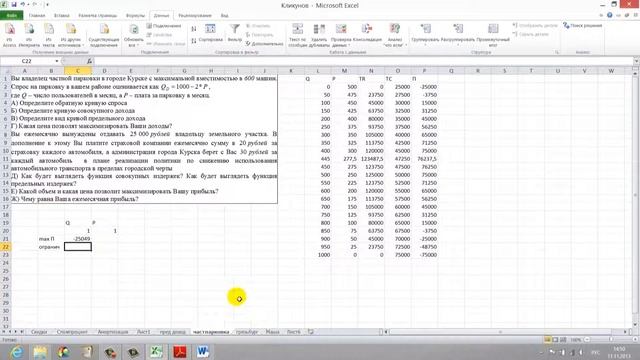Open Adobe Reader from taskbar
640x360 pixels.
click(x=180, y=352)
